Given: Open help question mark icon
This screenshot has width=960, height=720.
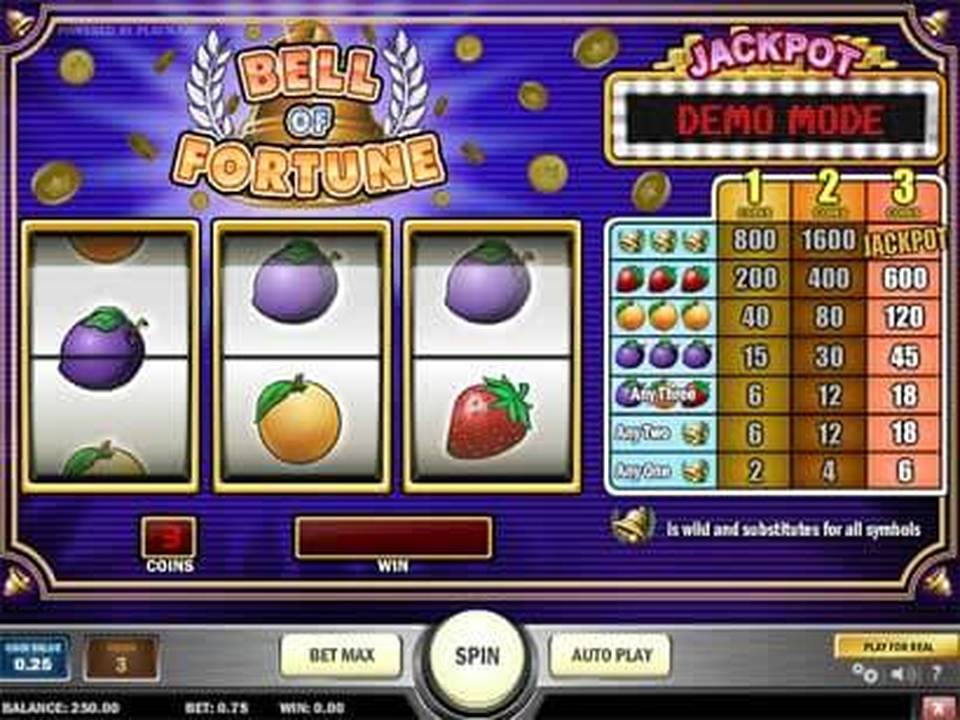Looking at the screenshot, I should point(936,674).
